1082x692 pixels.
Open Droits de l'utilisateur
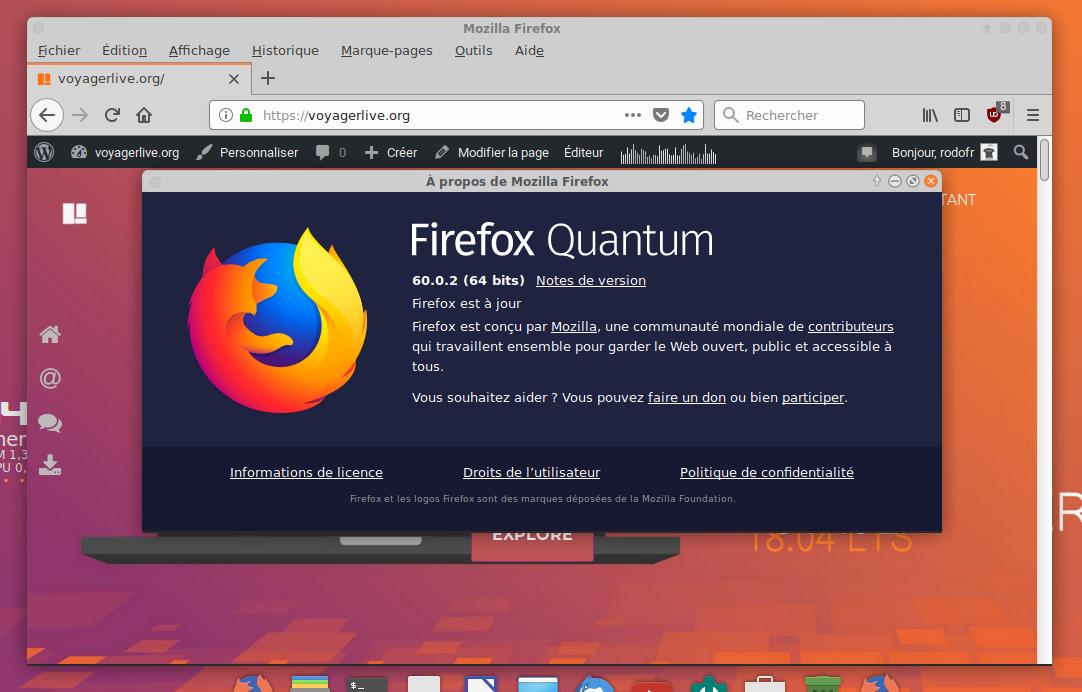coord(531,473)
